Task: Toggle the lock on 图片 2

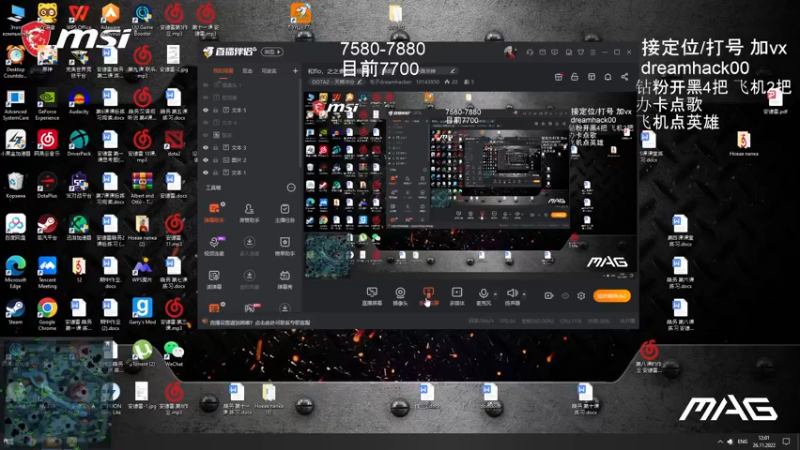Action: (215, 160)
